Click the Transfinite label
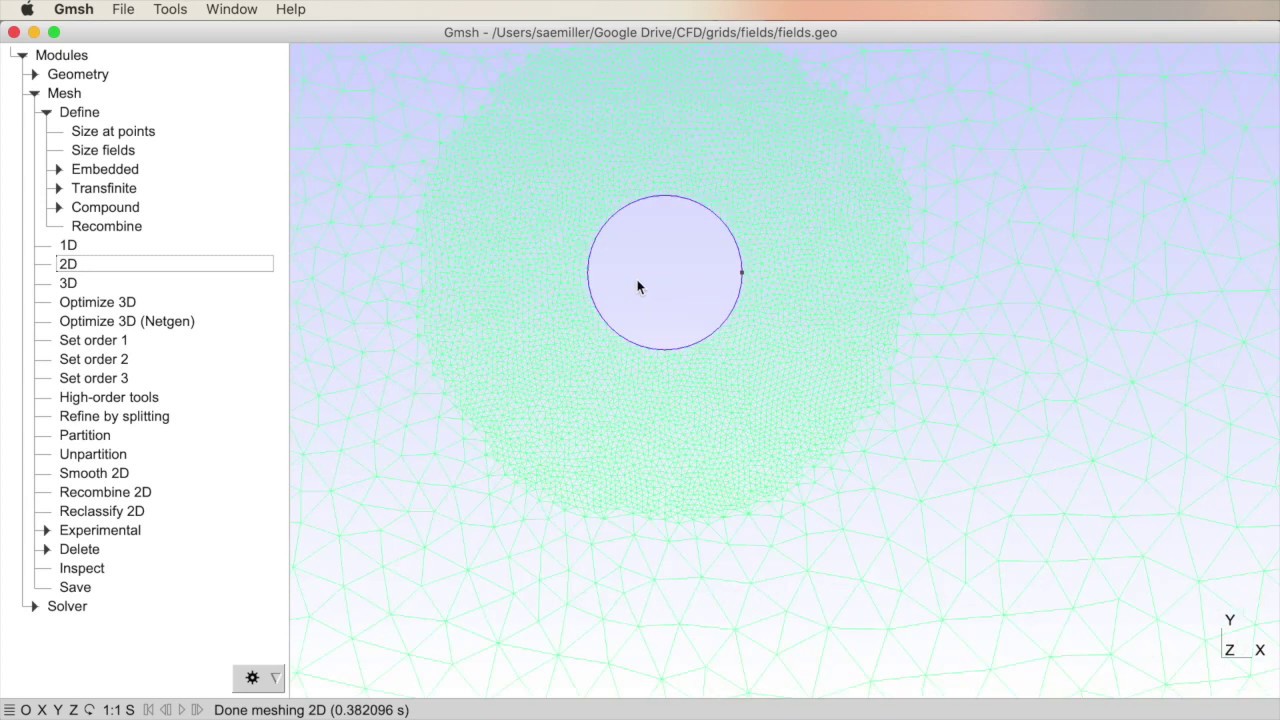 (104, 188)
